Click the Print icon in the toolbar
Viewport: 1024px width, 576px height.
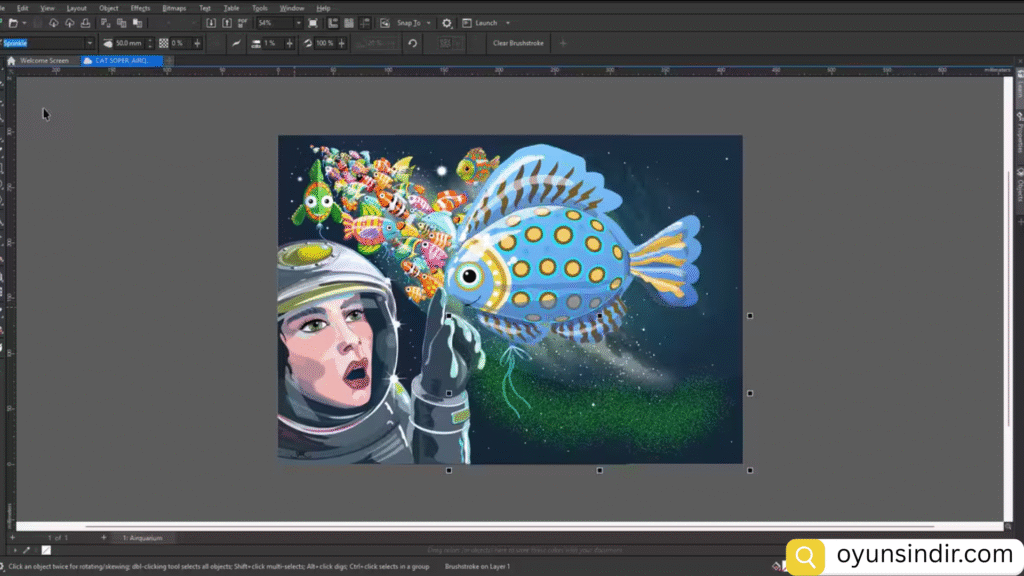(x=85, y=23)
